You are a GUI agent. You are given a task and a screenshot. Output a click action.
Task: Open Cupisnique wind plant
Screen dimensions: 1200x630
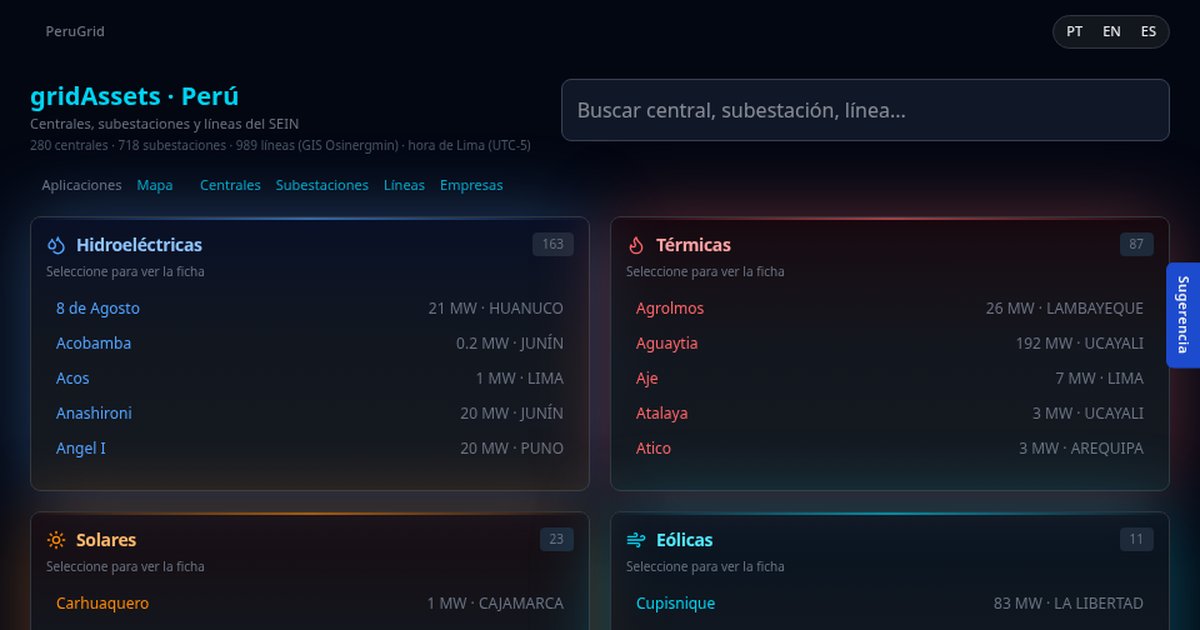click(675, 603)
